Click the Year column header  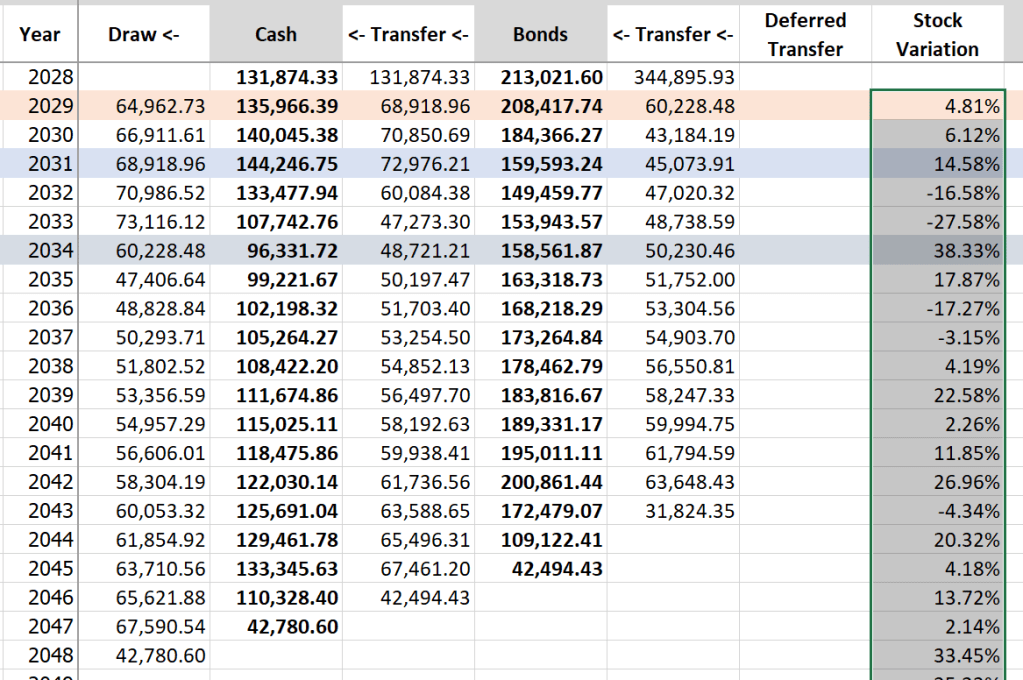coord(39,34)
